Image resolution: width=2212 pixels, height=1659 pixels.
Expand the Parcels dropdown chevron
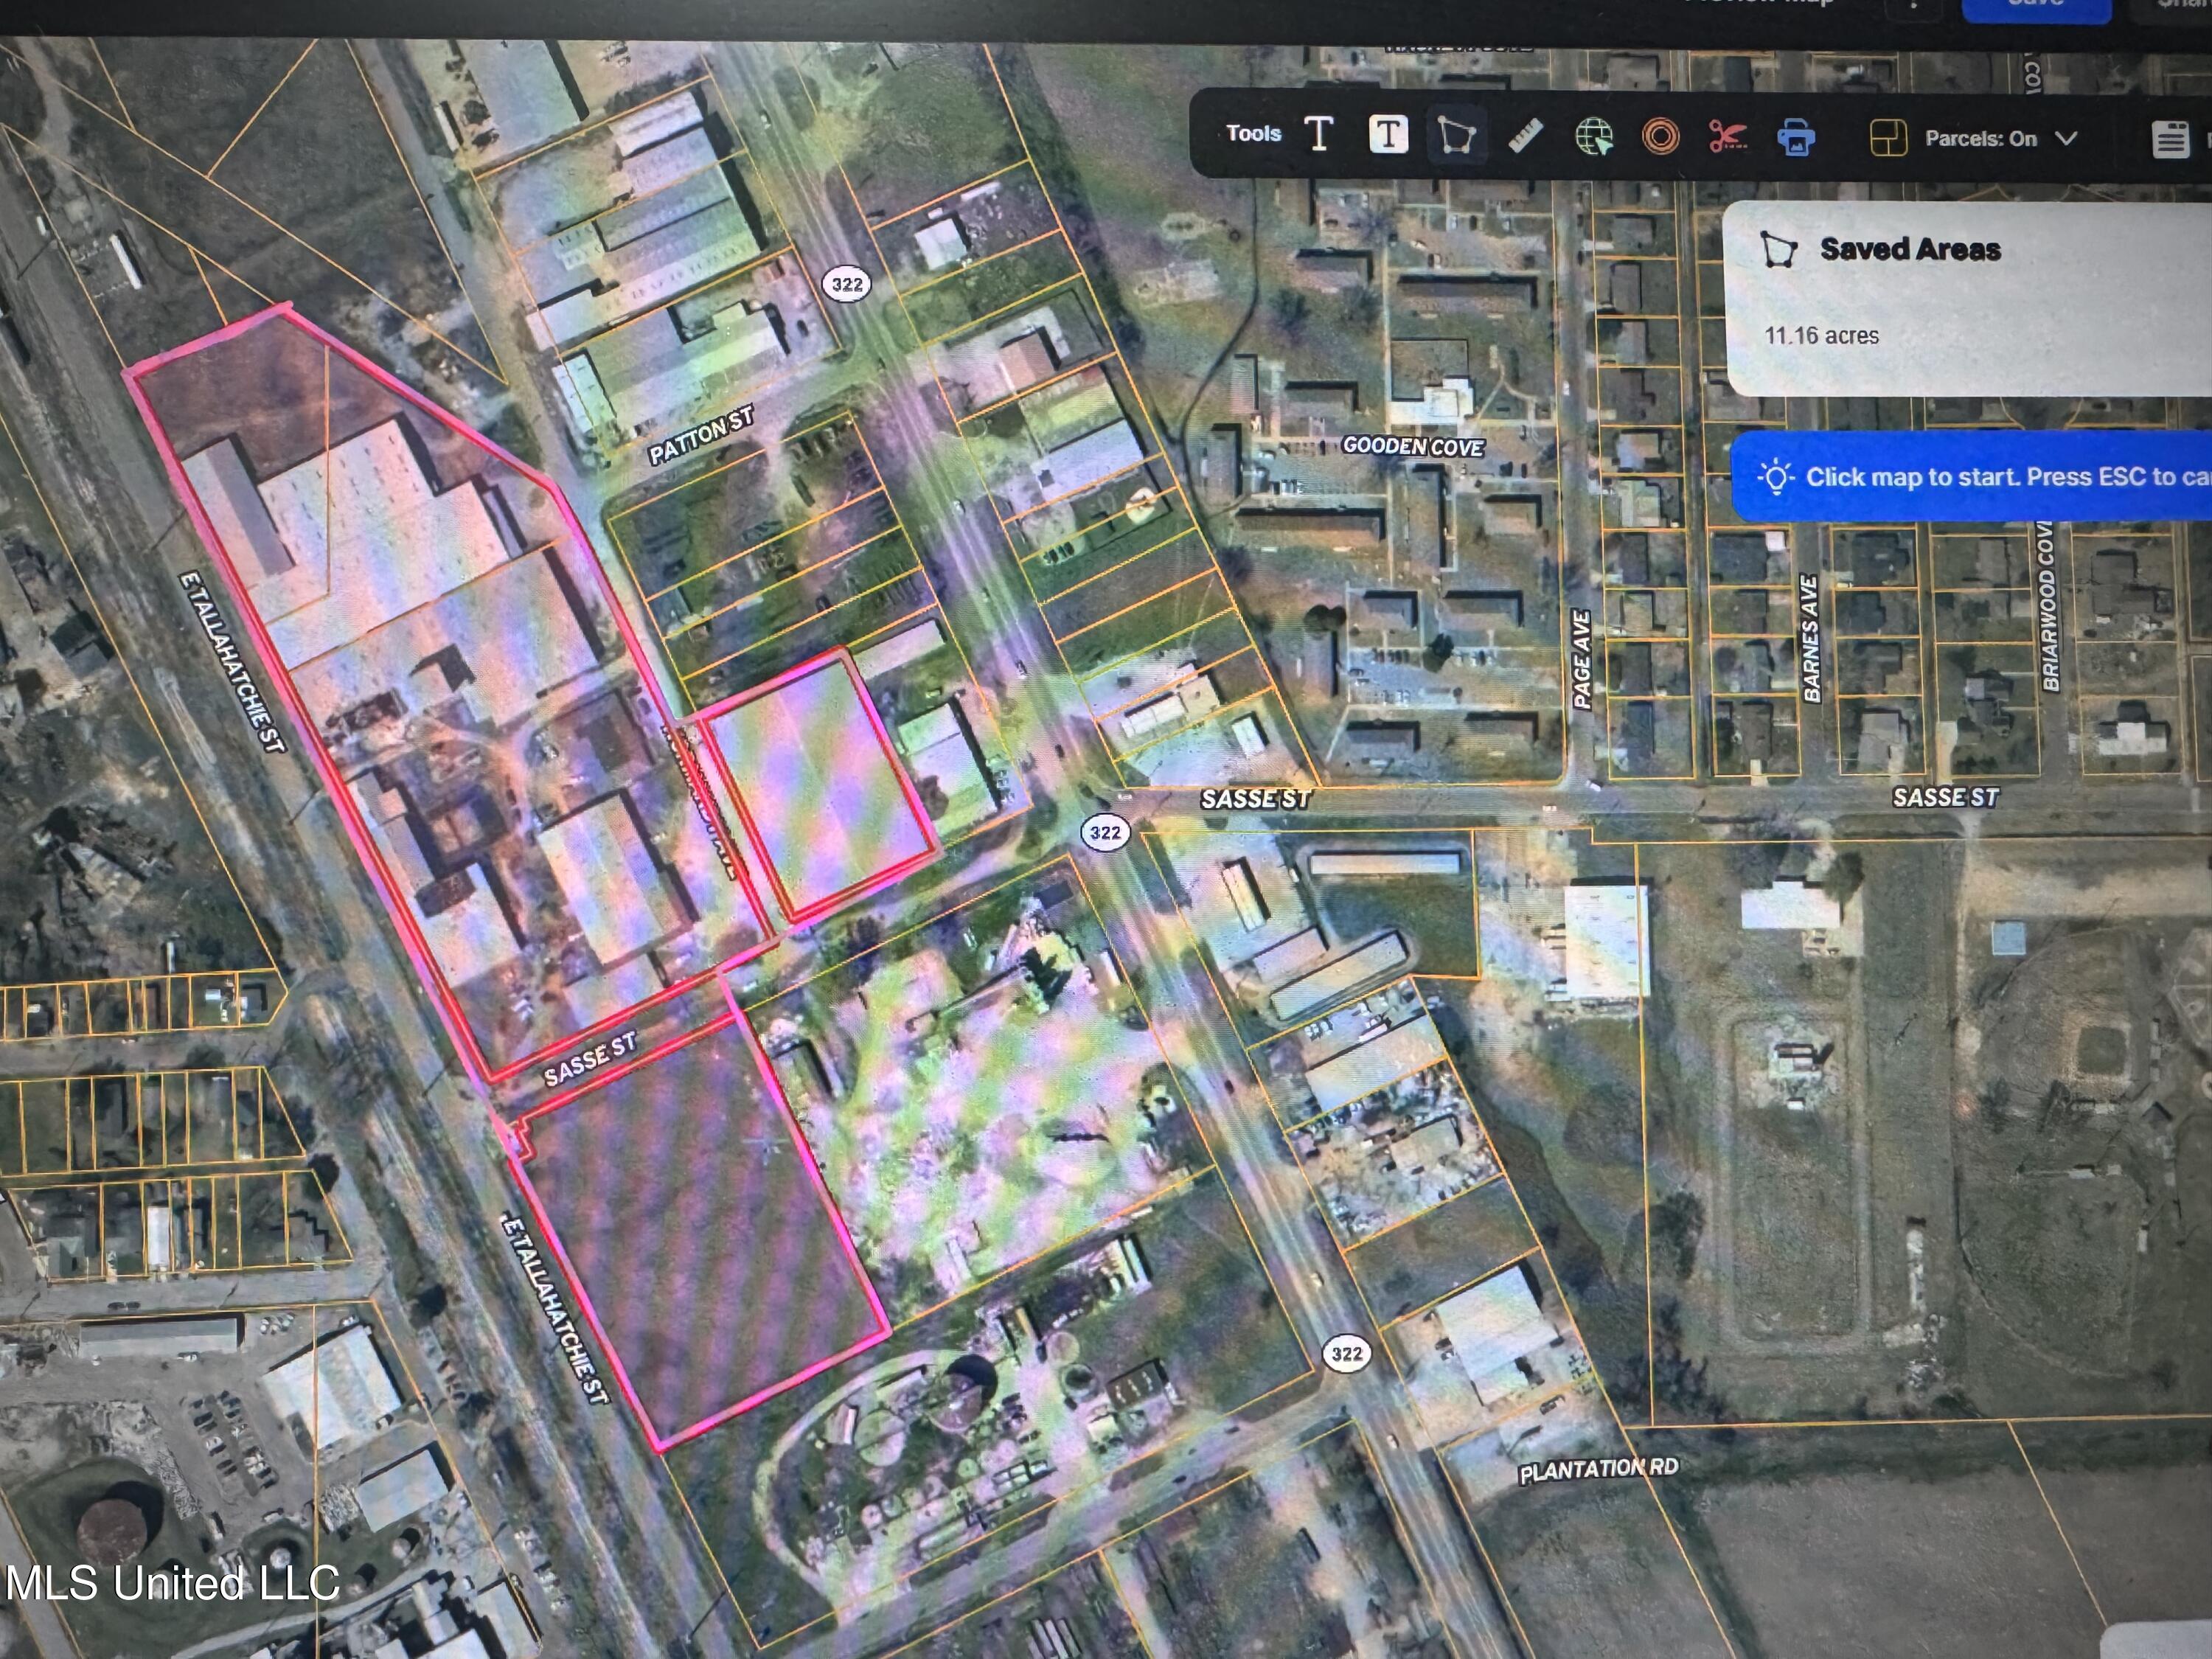pyautogui.click(x=2066, y=139)
